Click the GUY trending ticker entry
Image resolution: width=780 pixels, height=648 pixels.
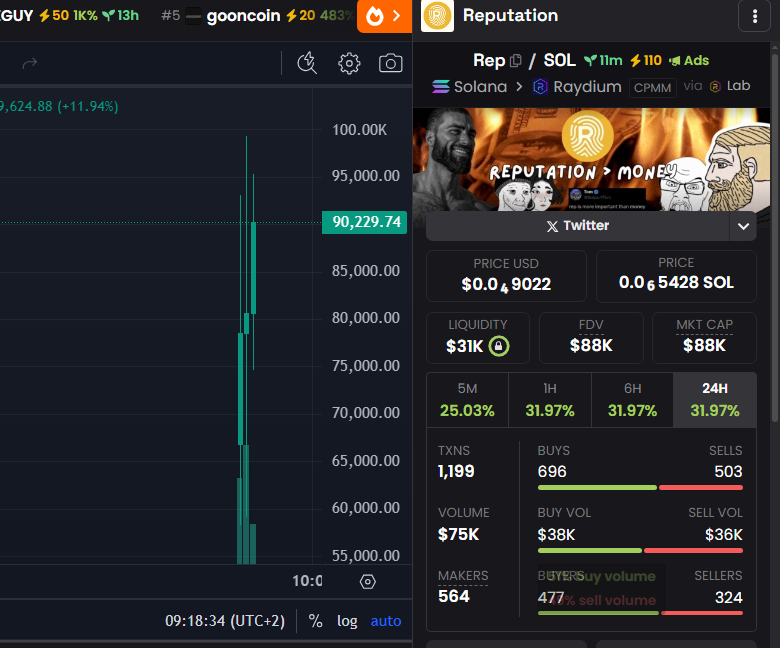(x=70, y=16)
